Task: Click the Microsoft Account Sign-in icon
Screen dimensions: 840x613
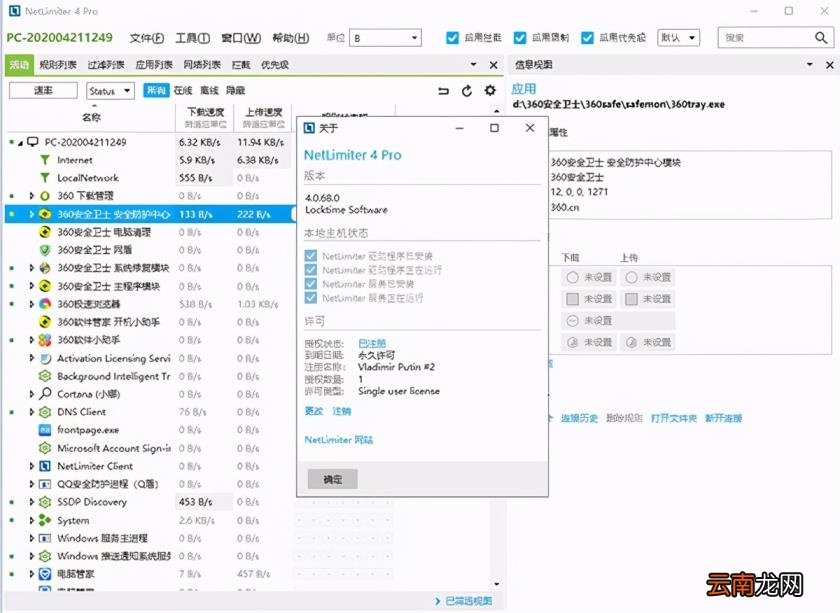Action: tap(46, 448)
